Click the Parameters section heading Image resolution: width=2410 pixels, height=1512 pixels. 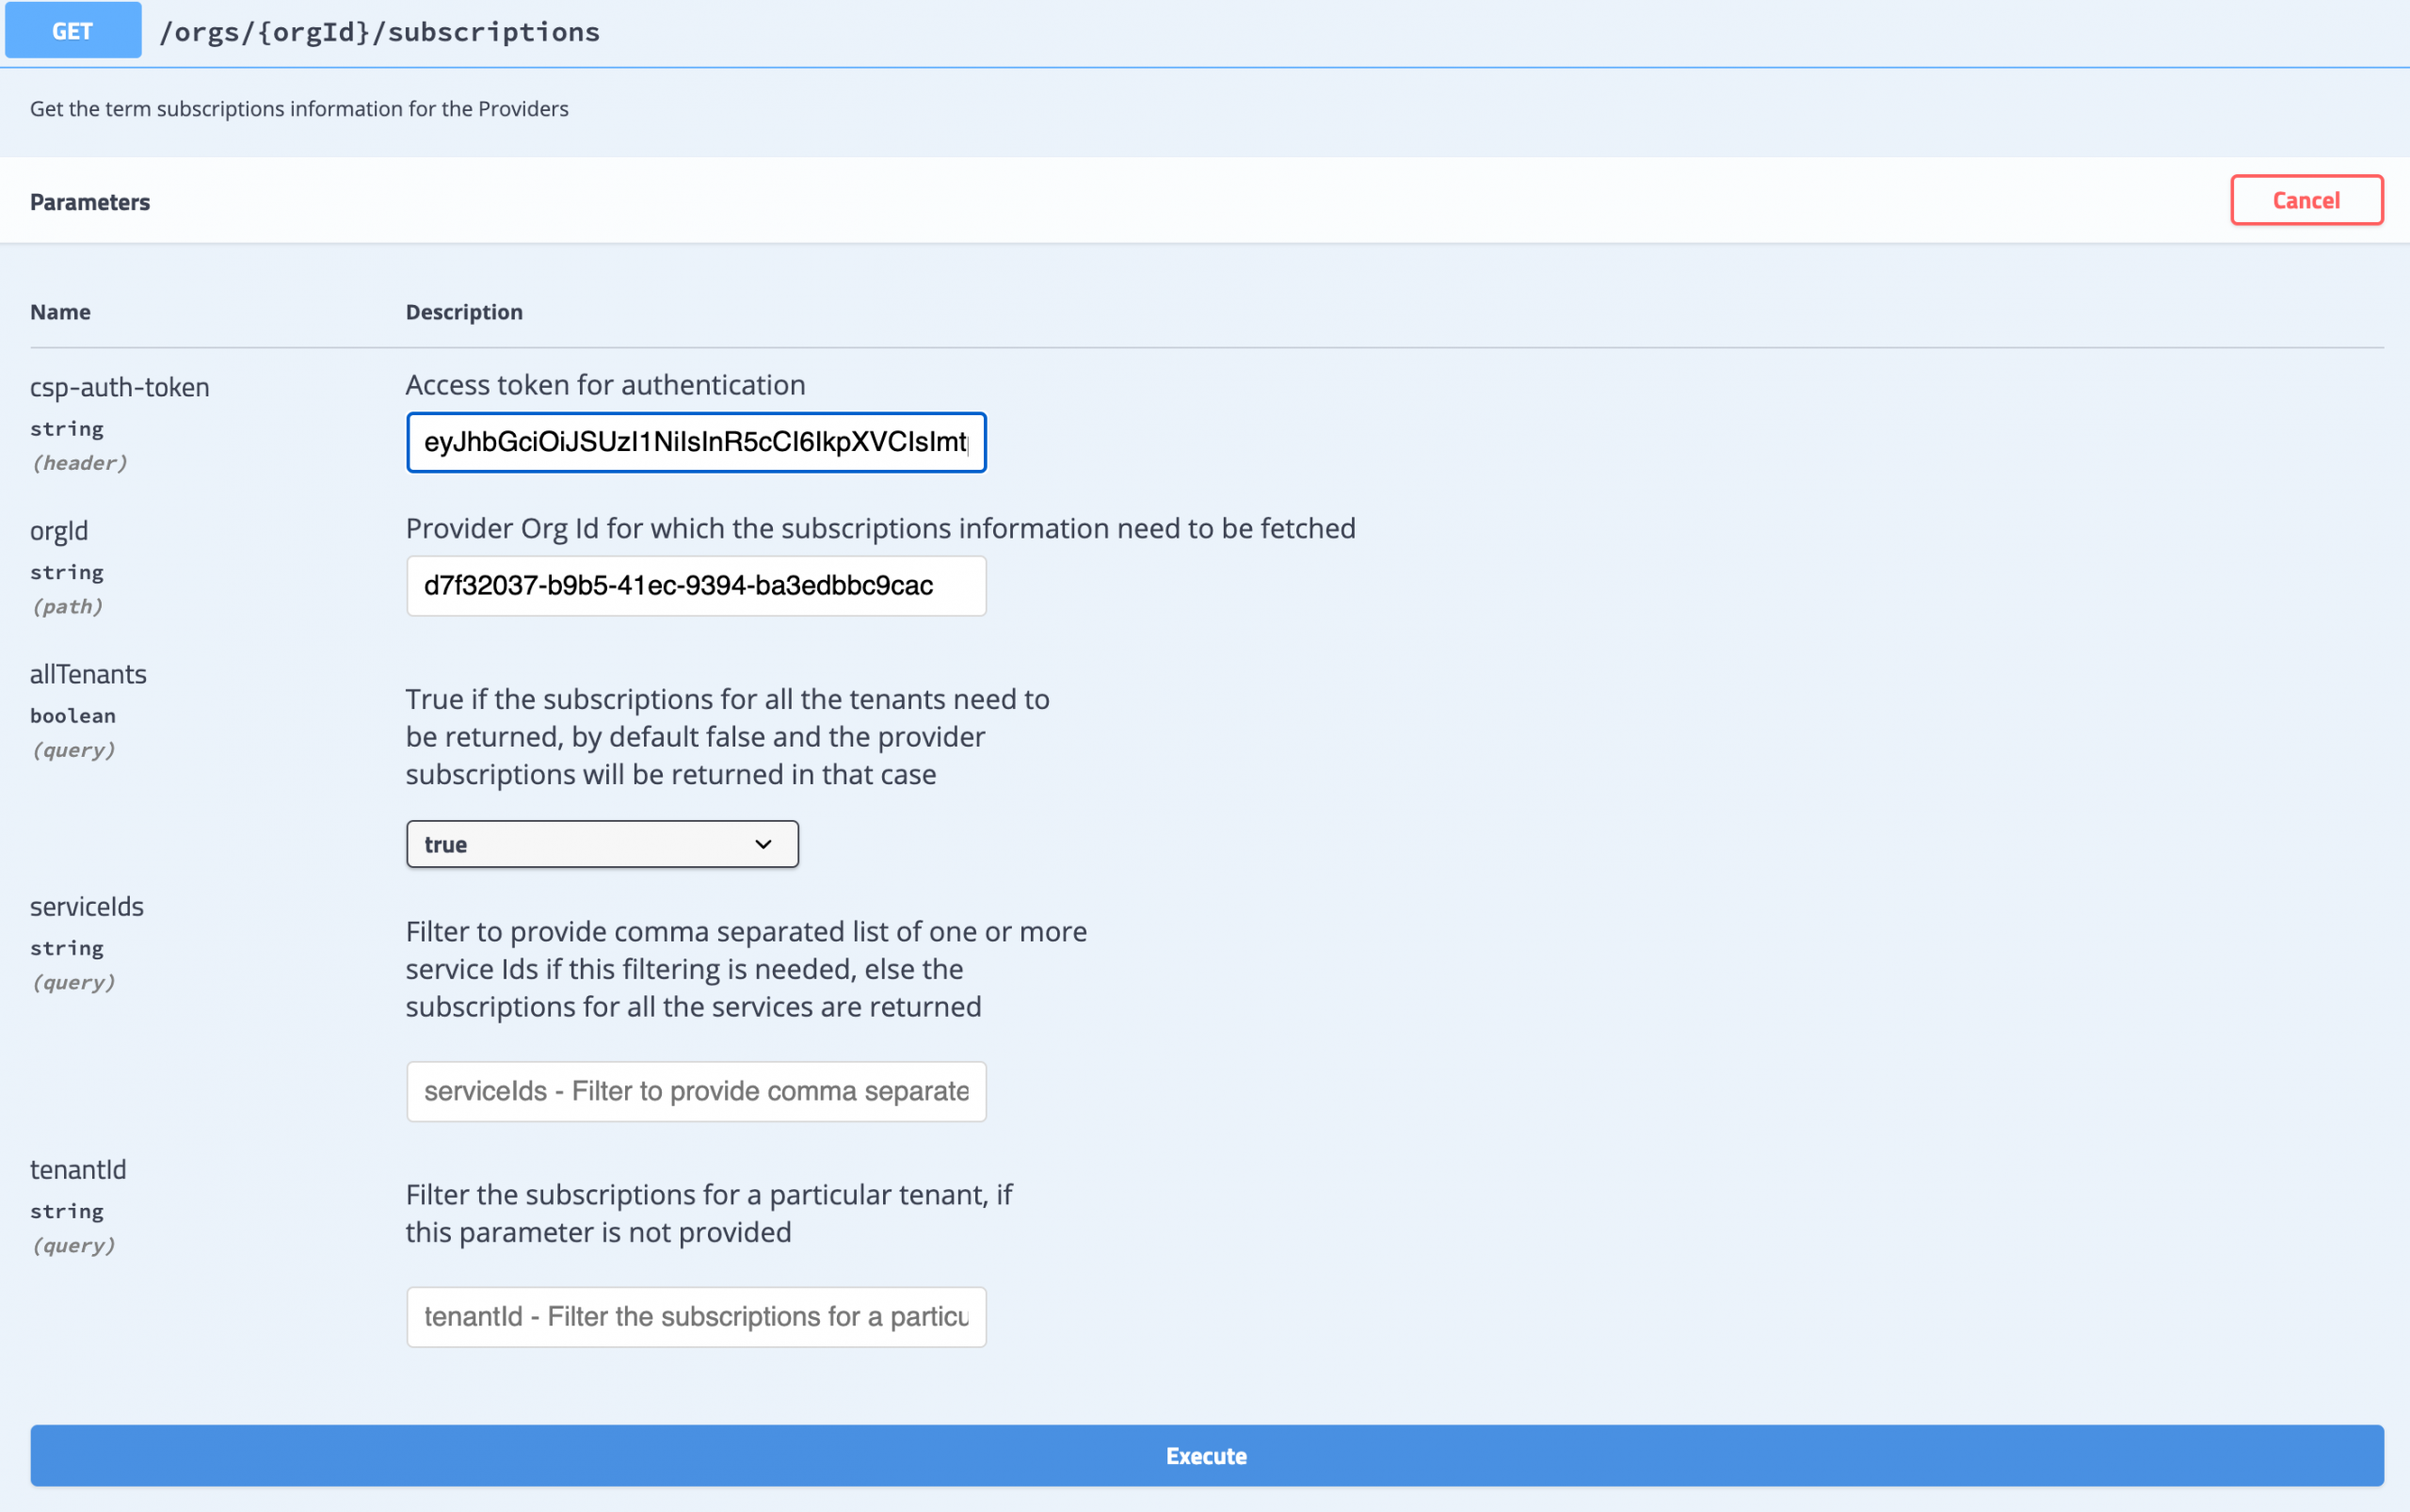[90, 202]
